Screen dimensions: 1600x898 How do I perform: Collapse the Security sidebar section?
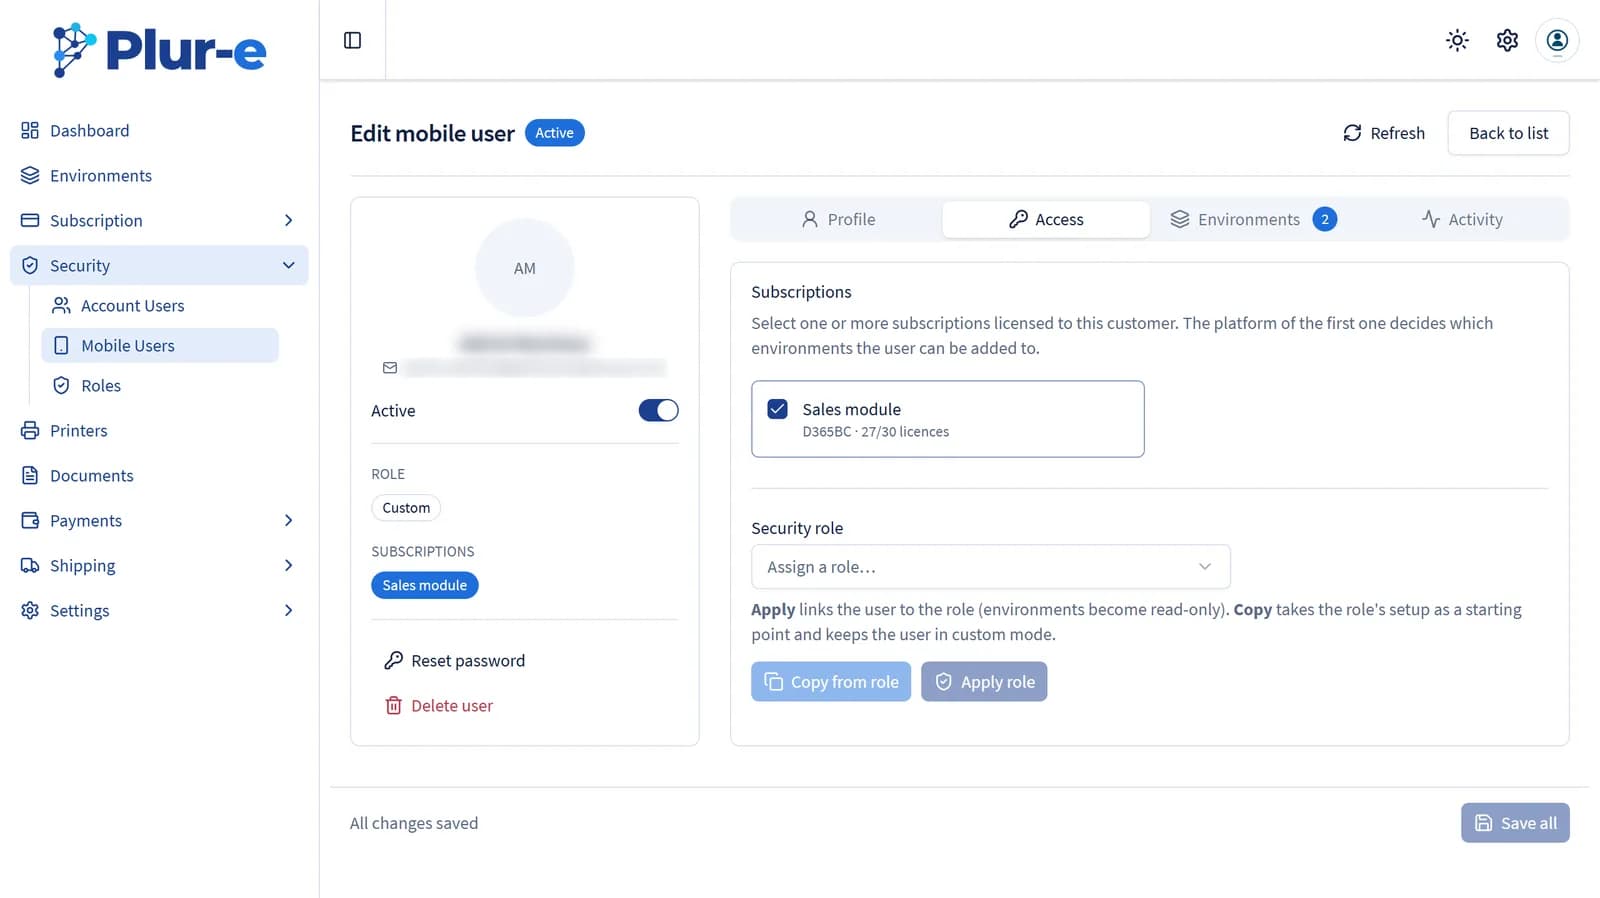159,265
